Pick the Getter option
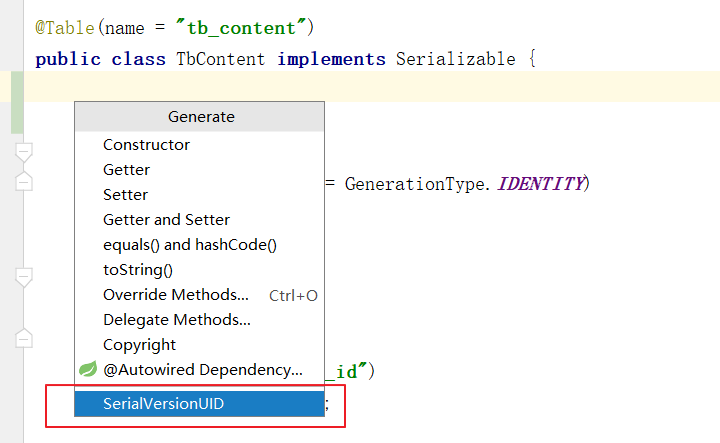The width and height of the screenshot is (720, 443). coord(199,170)
